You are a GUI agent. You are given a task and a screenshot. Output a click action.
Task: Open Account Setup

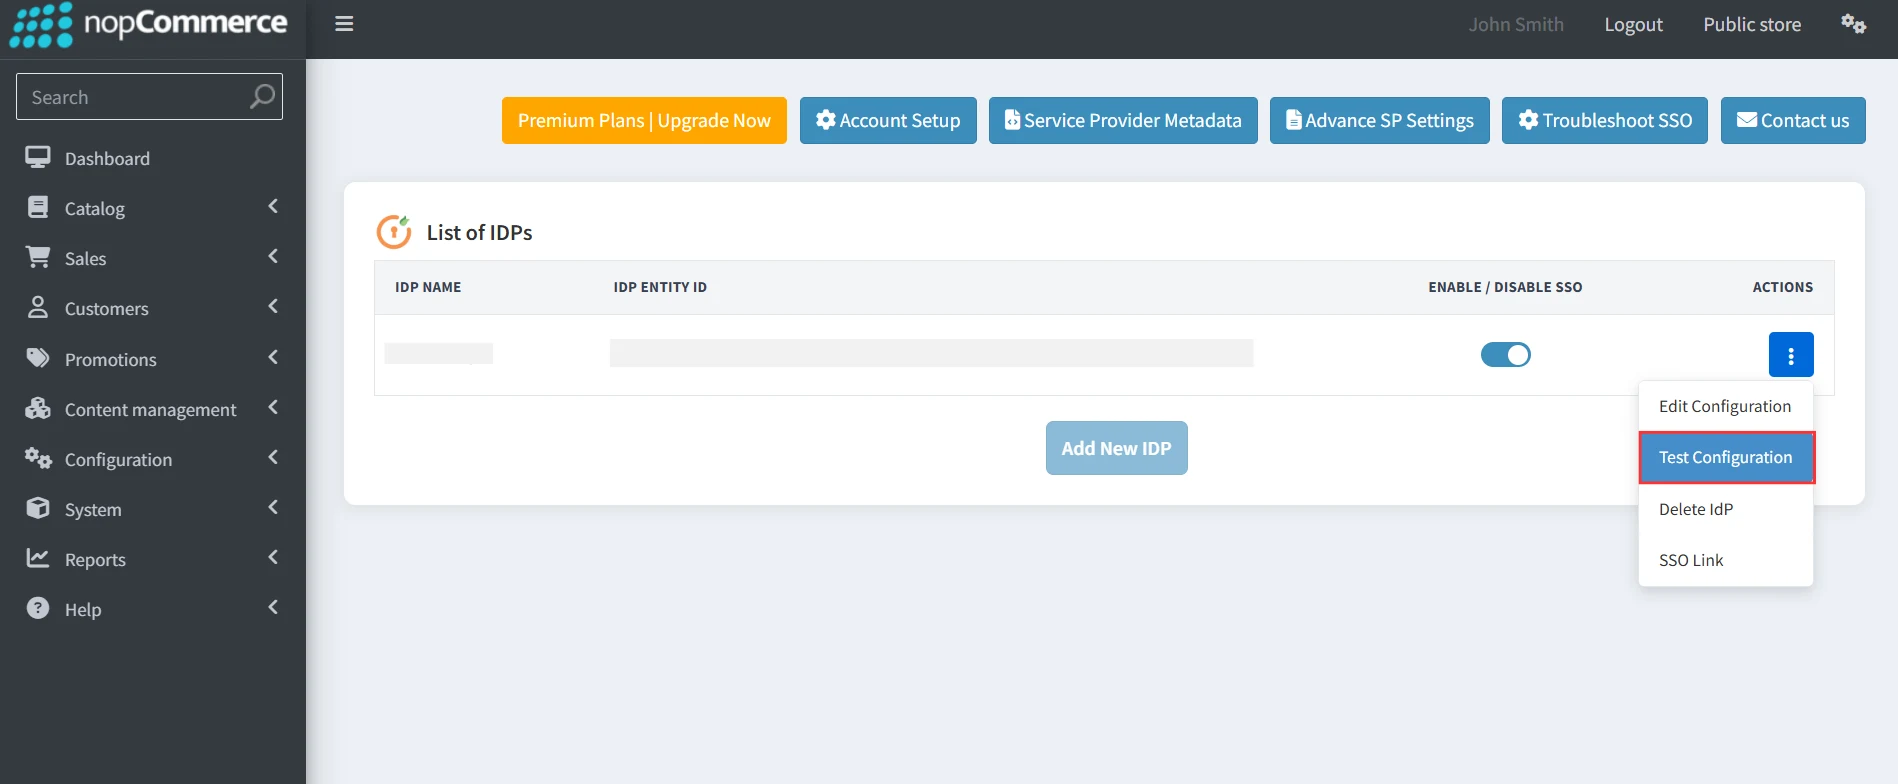click(888, 120)
